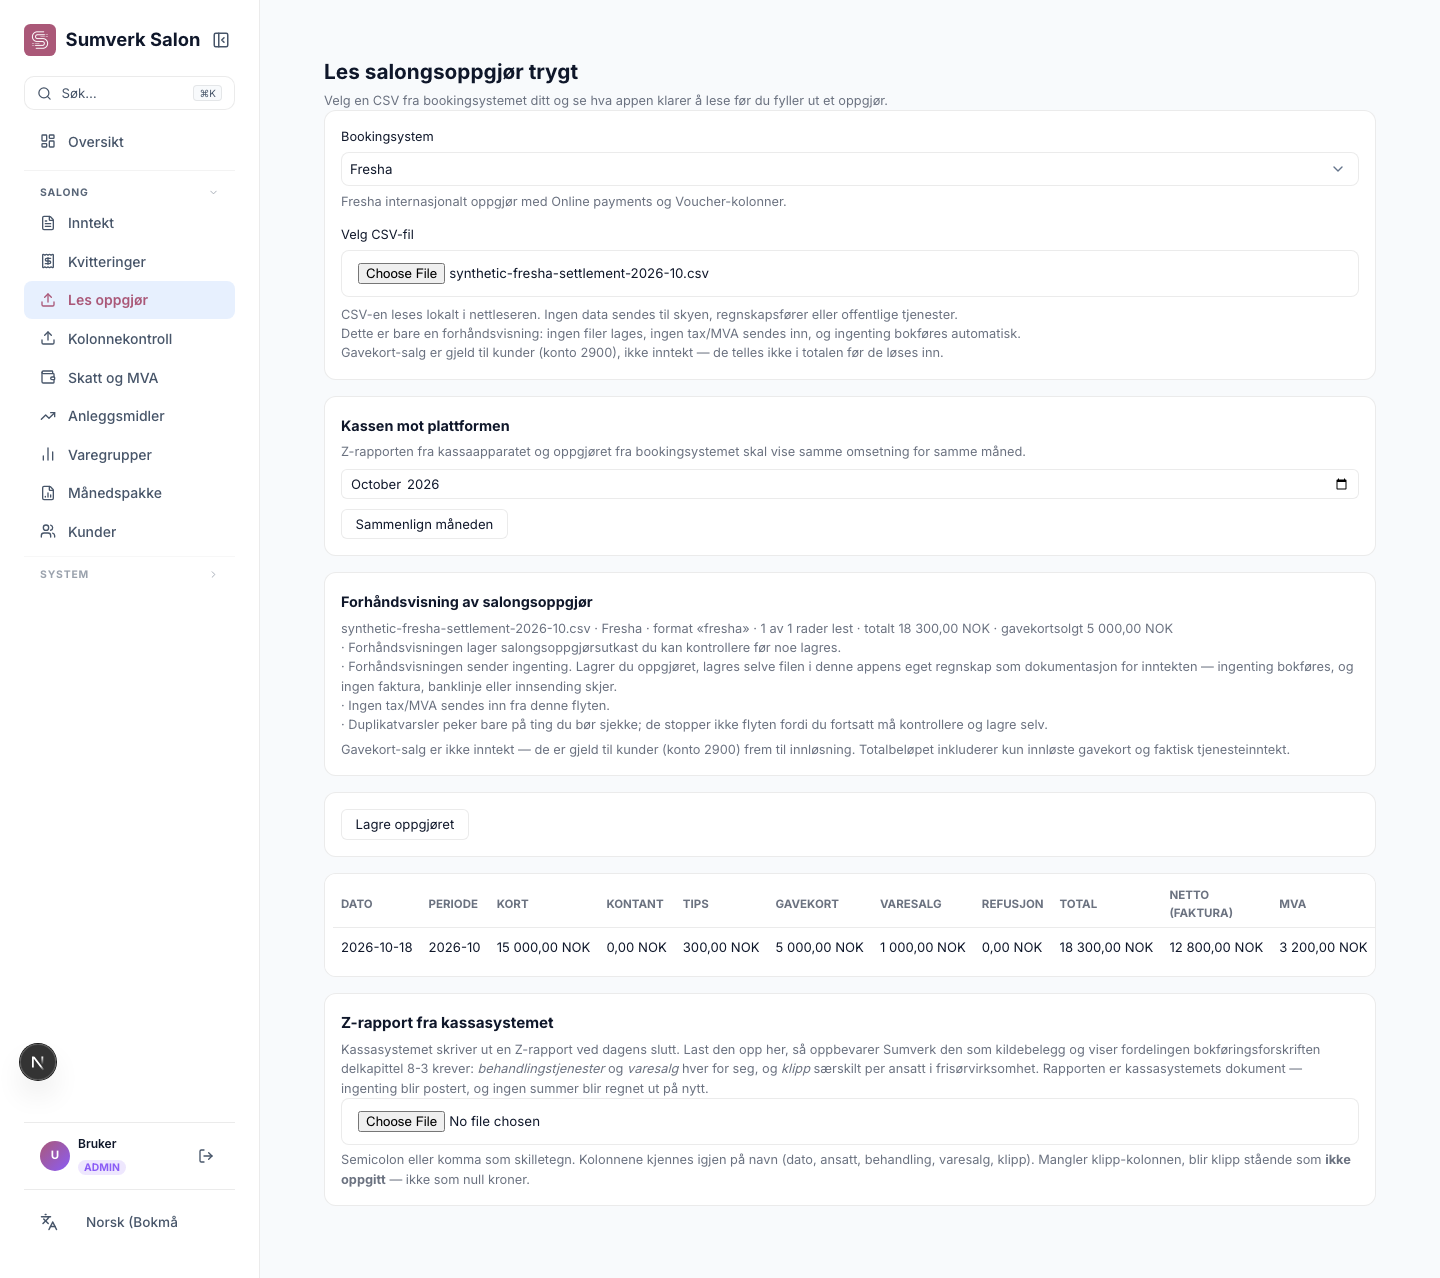Collapse the sidebar with the panel icon
This screenshot has height=1278, width=1440.
coord(222,40)
